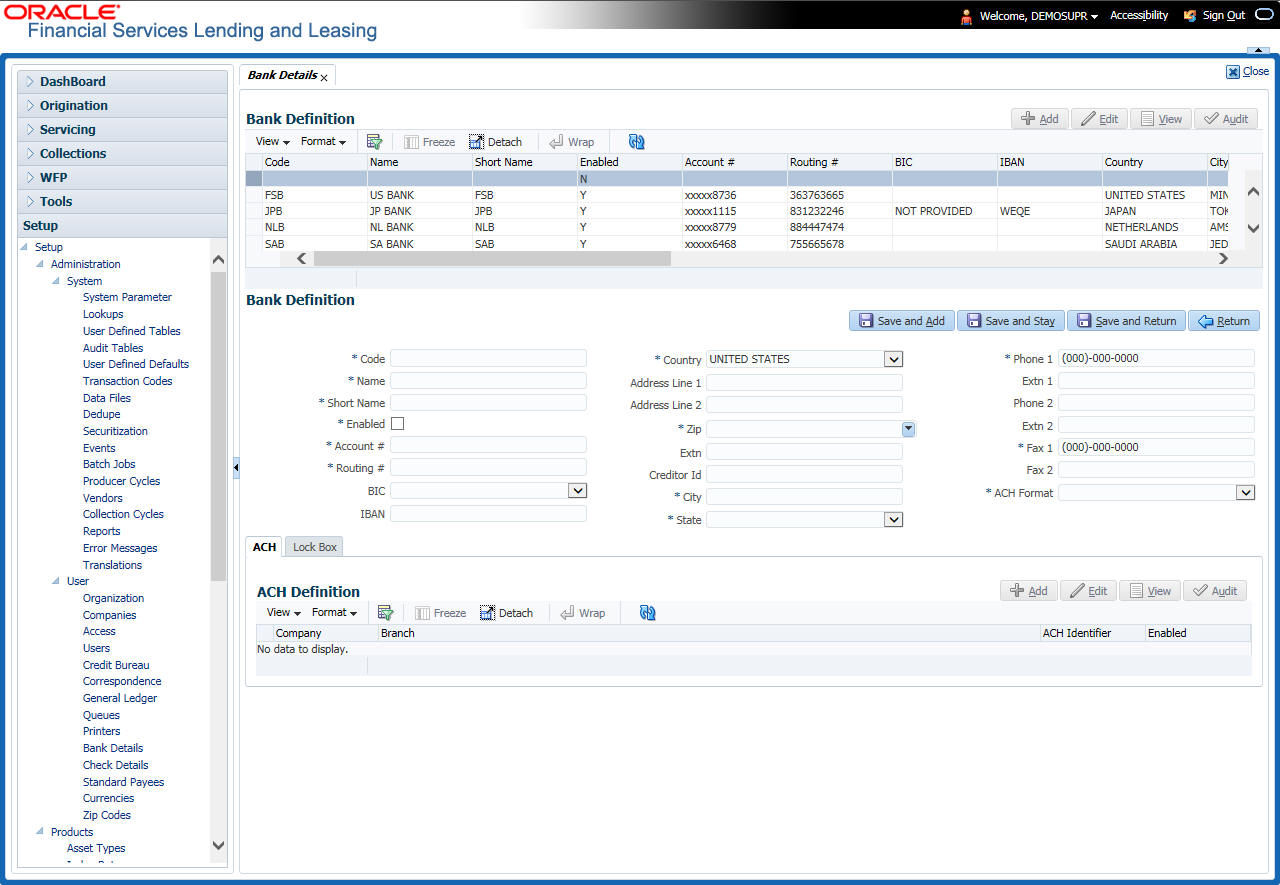Click the Close link at top right
The width and height of the screenshot is (1280, 885).
coord(1248,71)
